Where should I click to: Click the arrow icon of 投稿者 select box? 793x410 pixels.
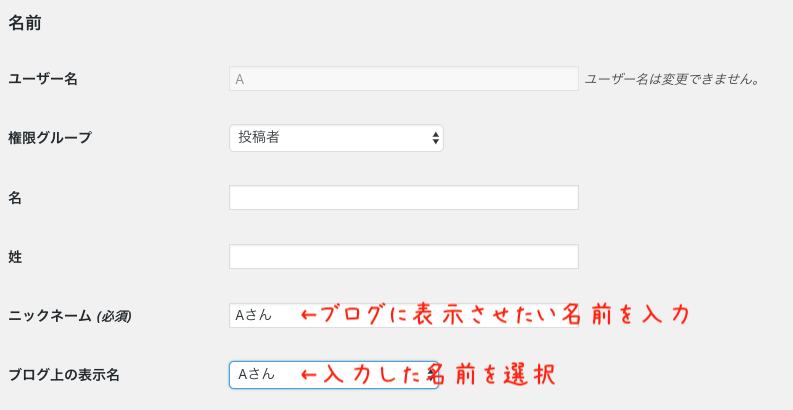tap(435, 138)
